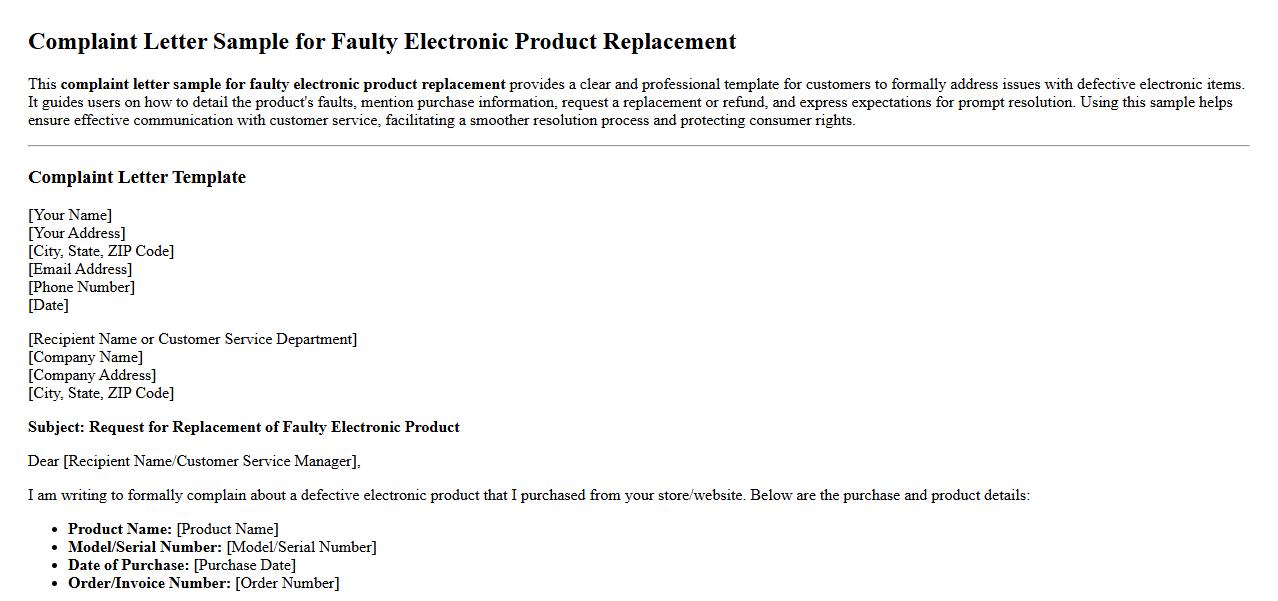Click the [Purchase Date] placeholder value

[245, 565]
